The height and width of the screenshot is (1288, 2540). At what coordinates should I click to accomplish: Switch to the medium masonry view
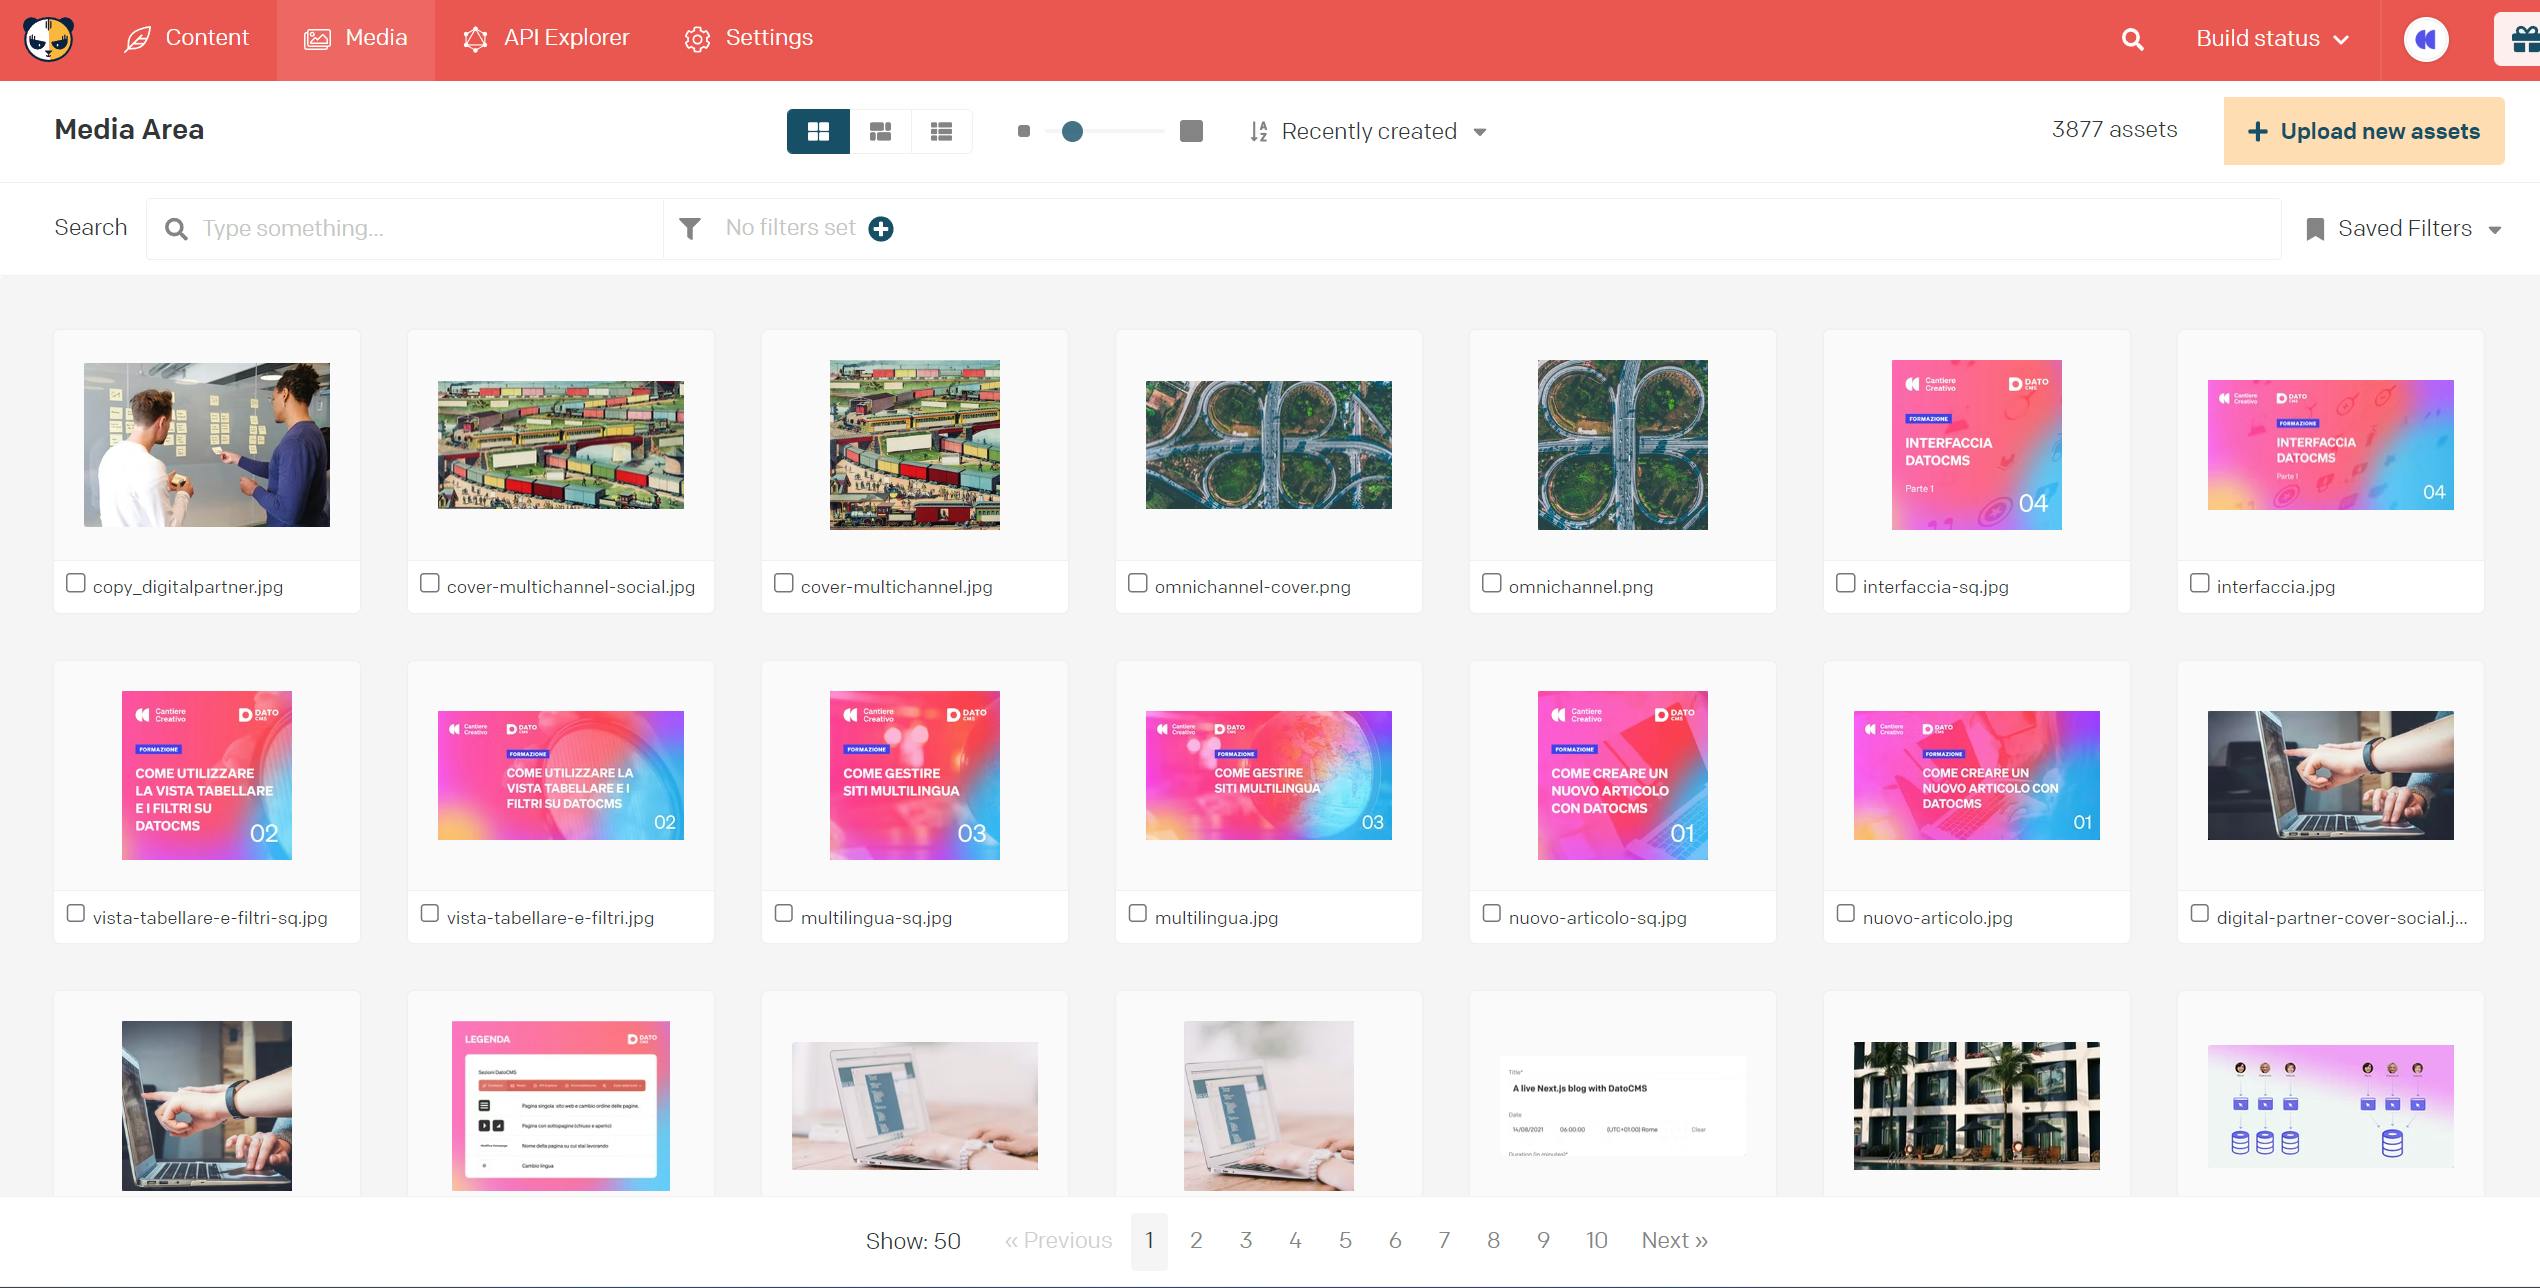[880, 131]
